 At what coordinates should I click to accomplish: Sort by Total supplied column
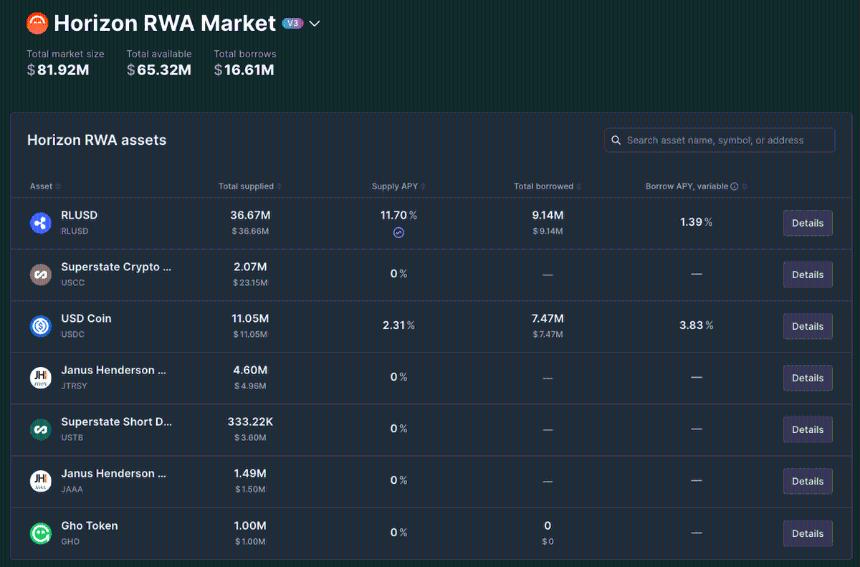click(x=250, y=186)
